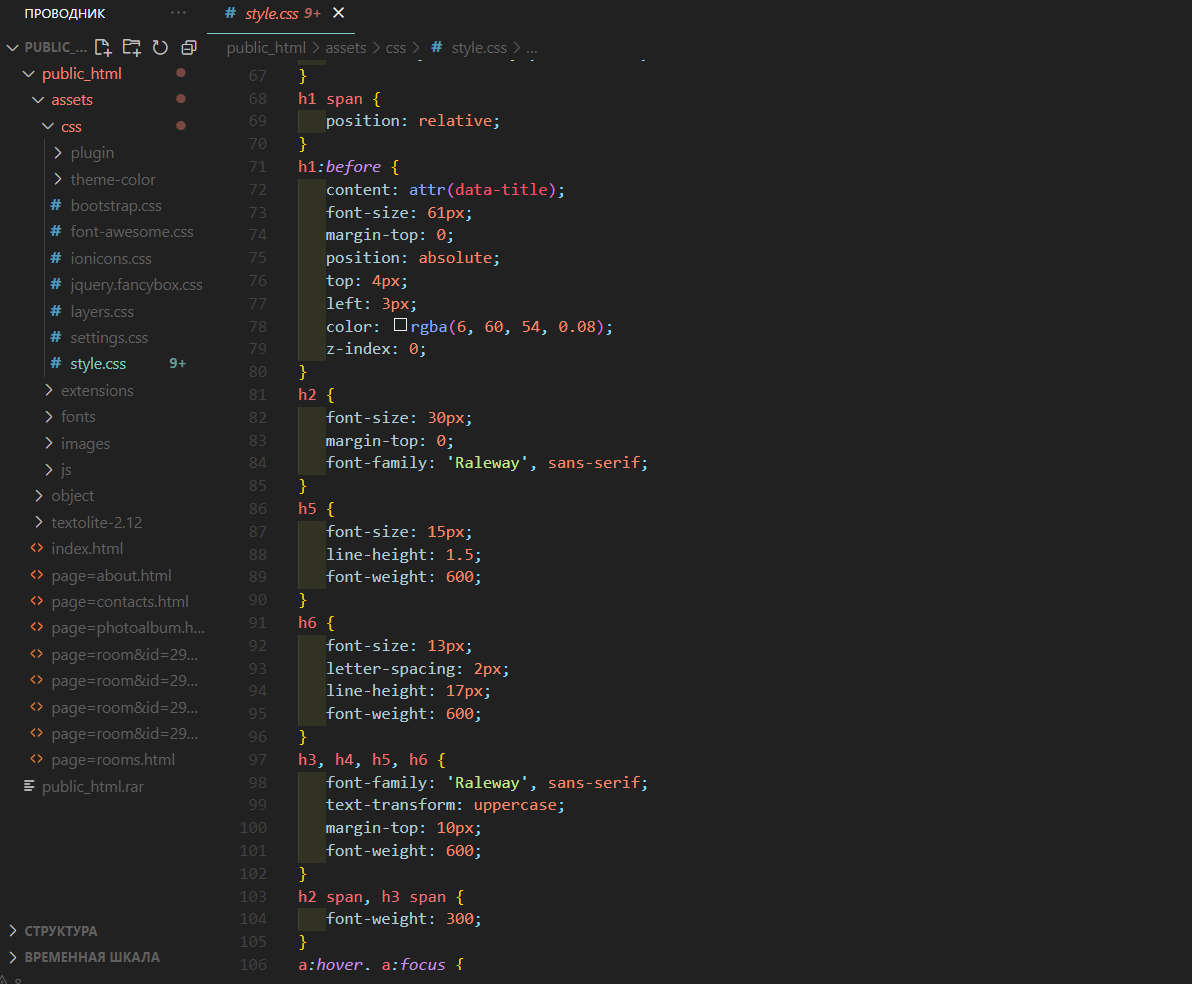Open page=rooms.html file
This screenshot has height=984, width=1192.
click(113, 760)
